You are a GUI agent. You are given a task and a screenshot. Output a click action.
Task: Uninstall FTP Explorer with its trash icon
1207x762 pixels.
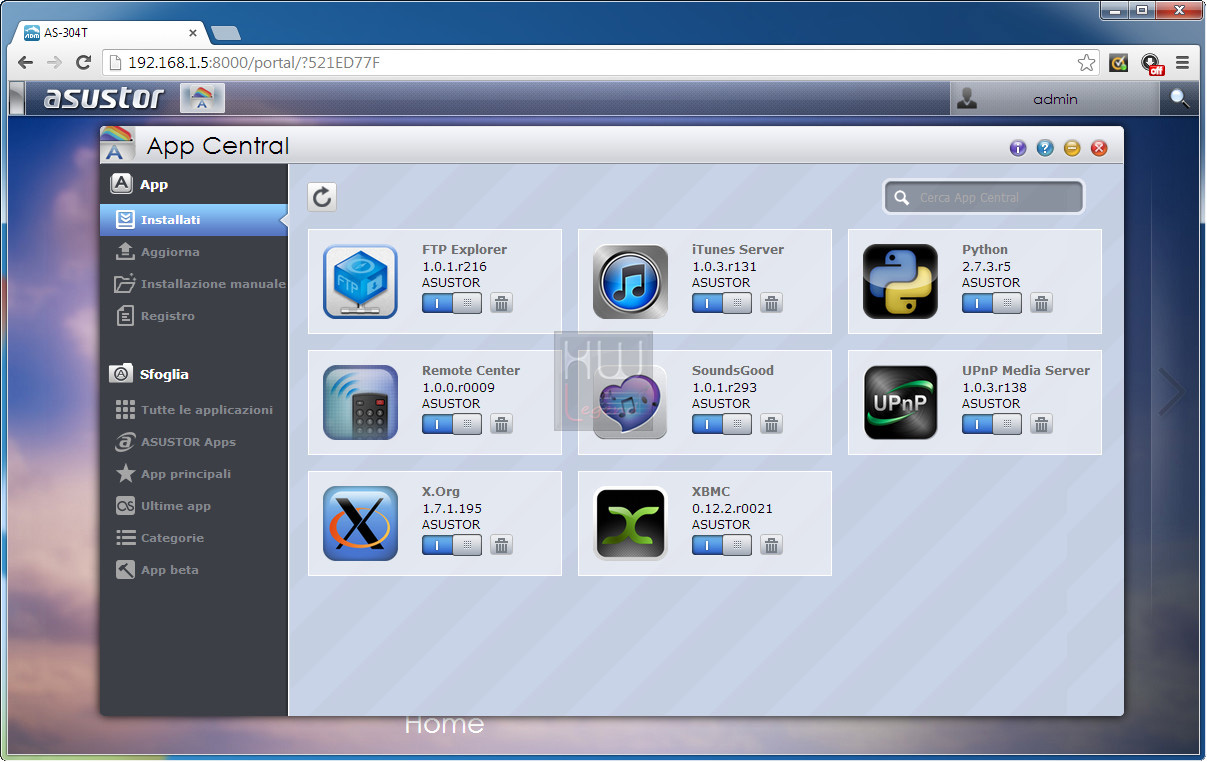(x=502, y=303)
